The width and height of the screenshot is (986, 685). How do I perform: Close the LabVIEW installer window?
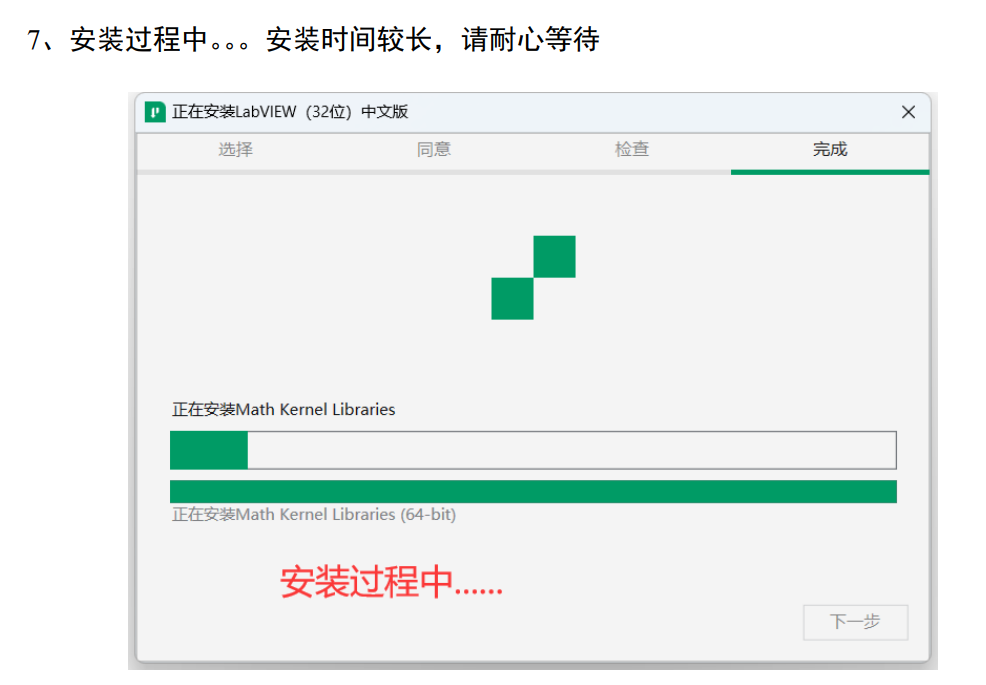click(x=907, y=112)
